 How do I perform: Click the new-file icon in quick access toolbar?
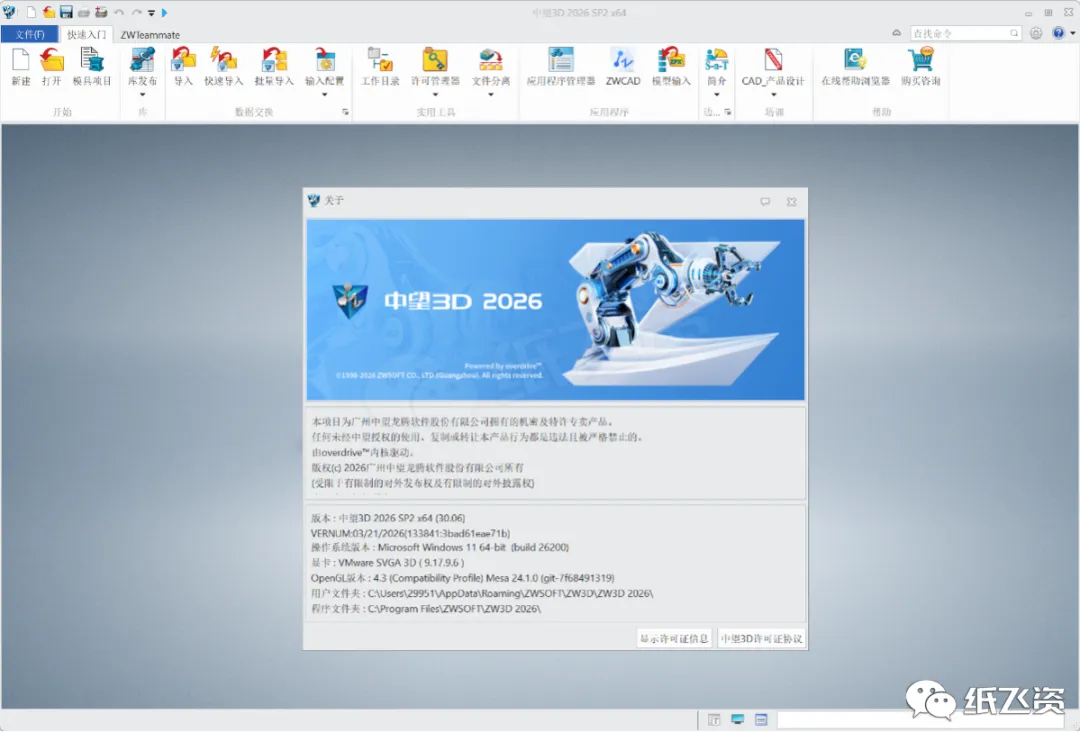pos(31,12)
